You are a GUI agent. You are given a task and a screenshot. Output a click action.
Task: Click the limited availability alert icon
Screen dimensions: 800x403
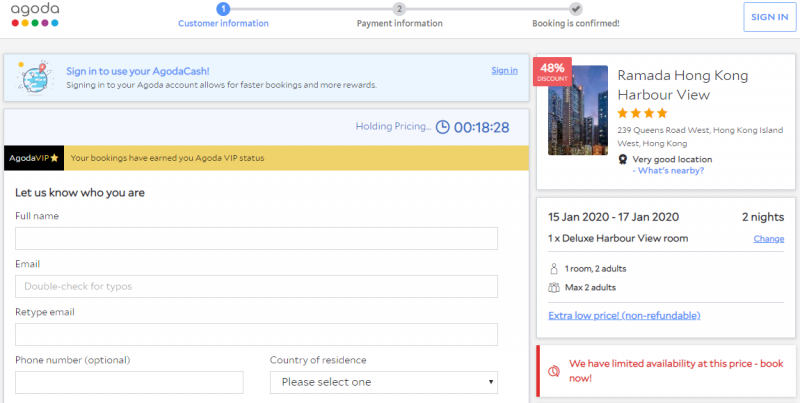(x=553, y=371)
